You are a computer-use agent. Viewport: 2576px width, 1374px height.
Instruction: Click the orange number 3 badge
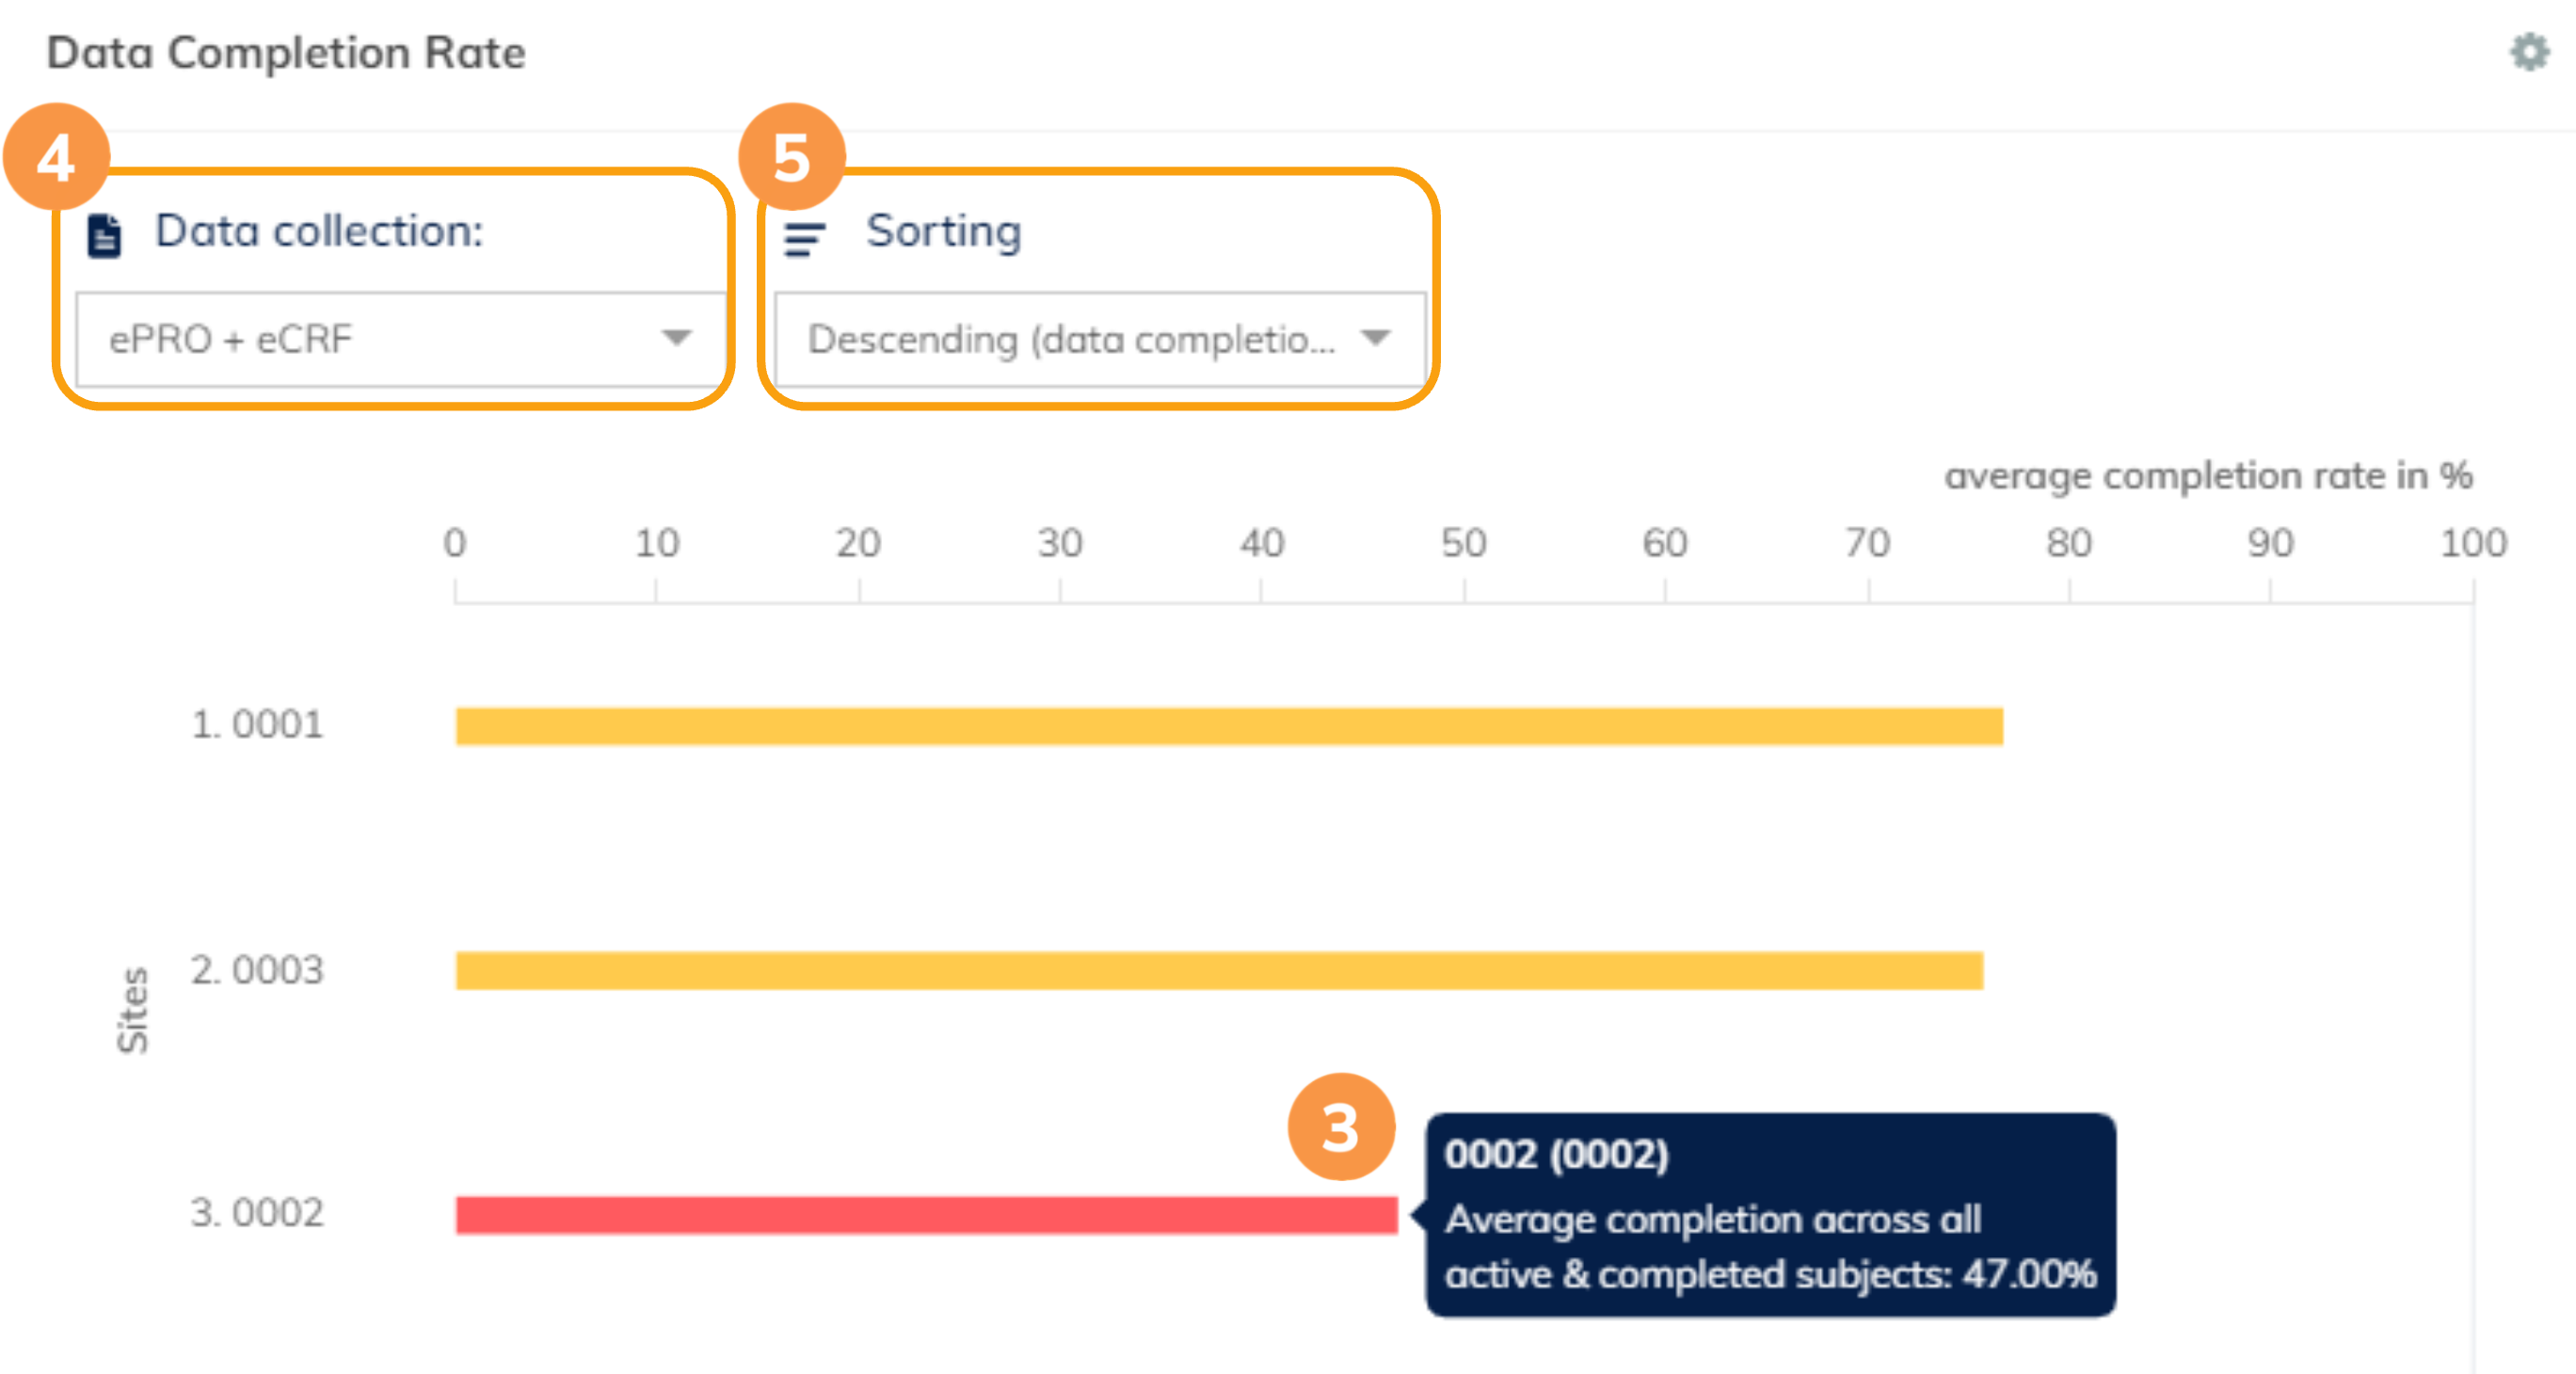[x=1341, y=1127]
